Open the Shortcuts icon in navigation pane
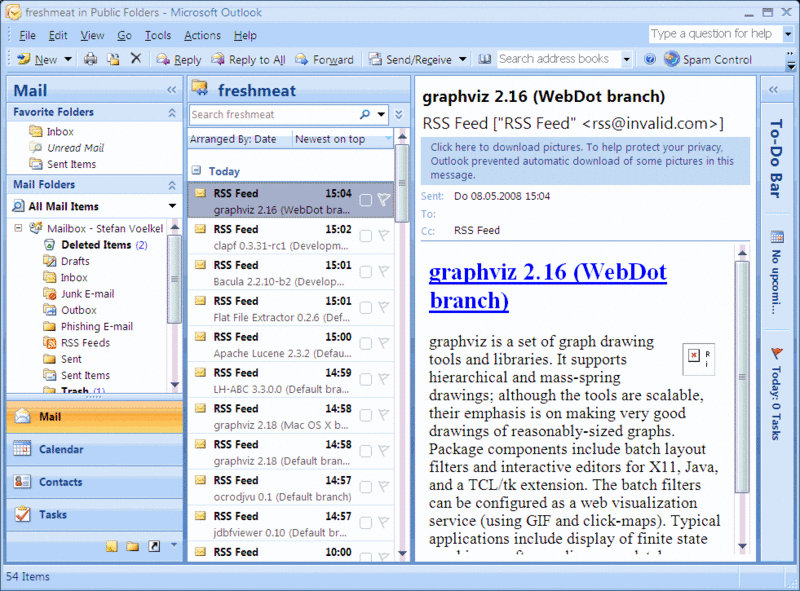 153,546
